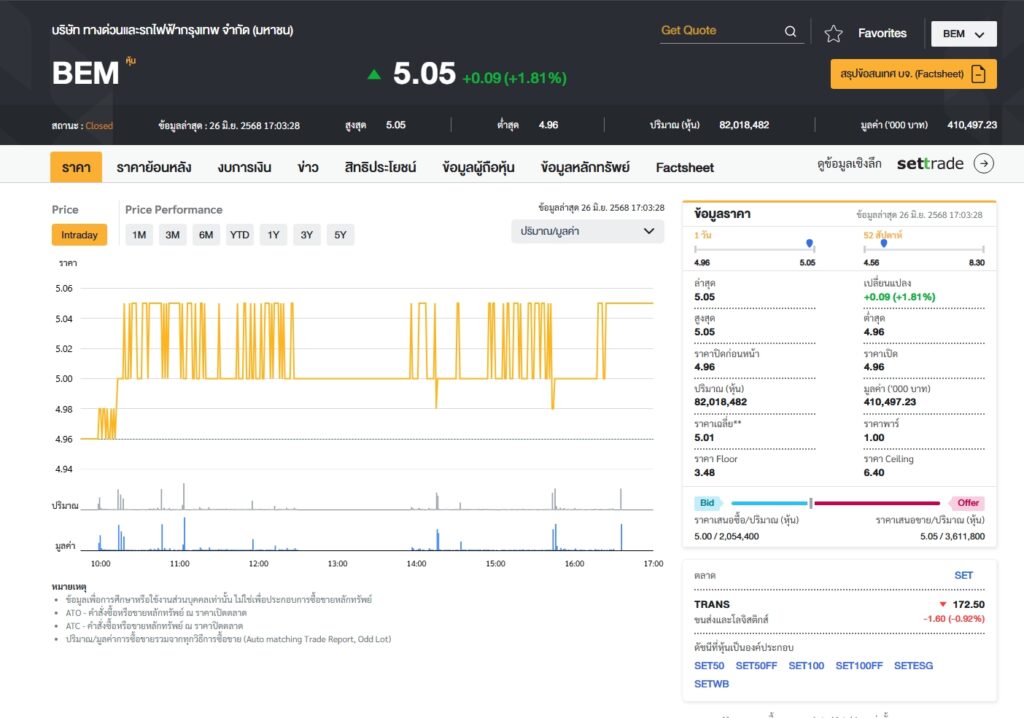Screen dimensions: 1024x718
Task: Click the 52-week high value 8.30
Action: click(x=976, y=263)
